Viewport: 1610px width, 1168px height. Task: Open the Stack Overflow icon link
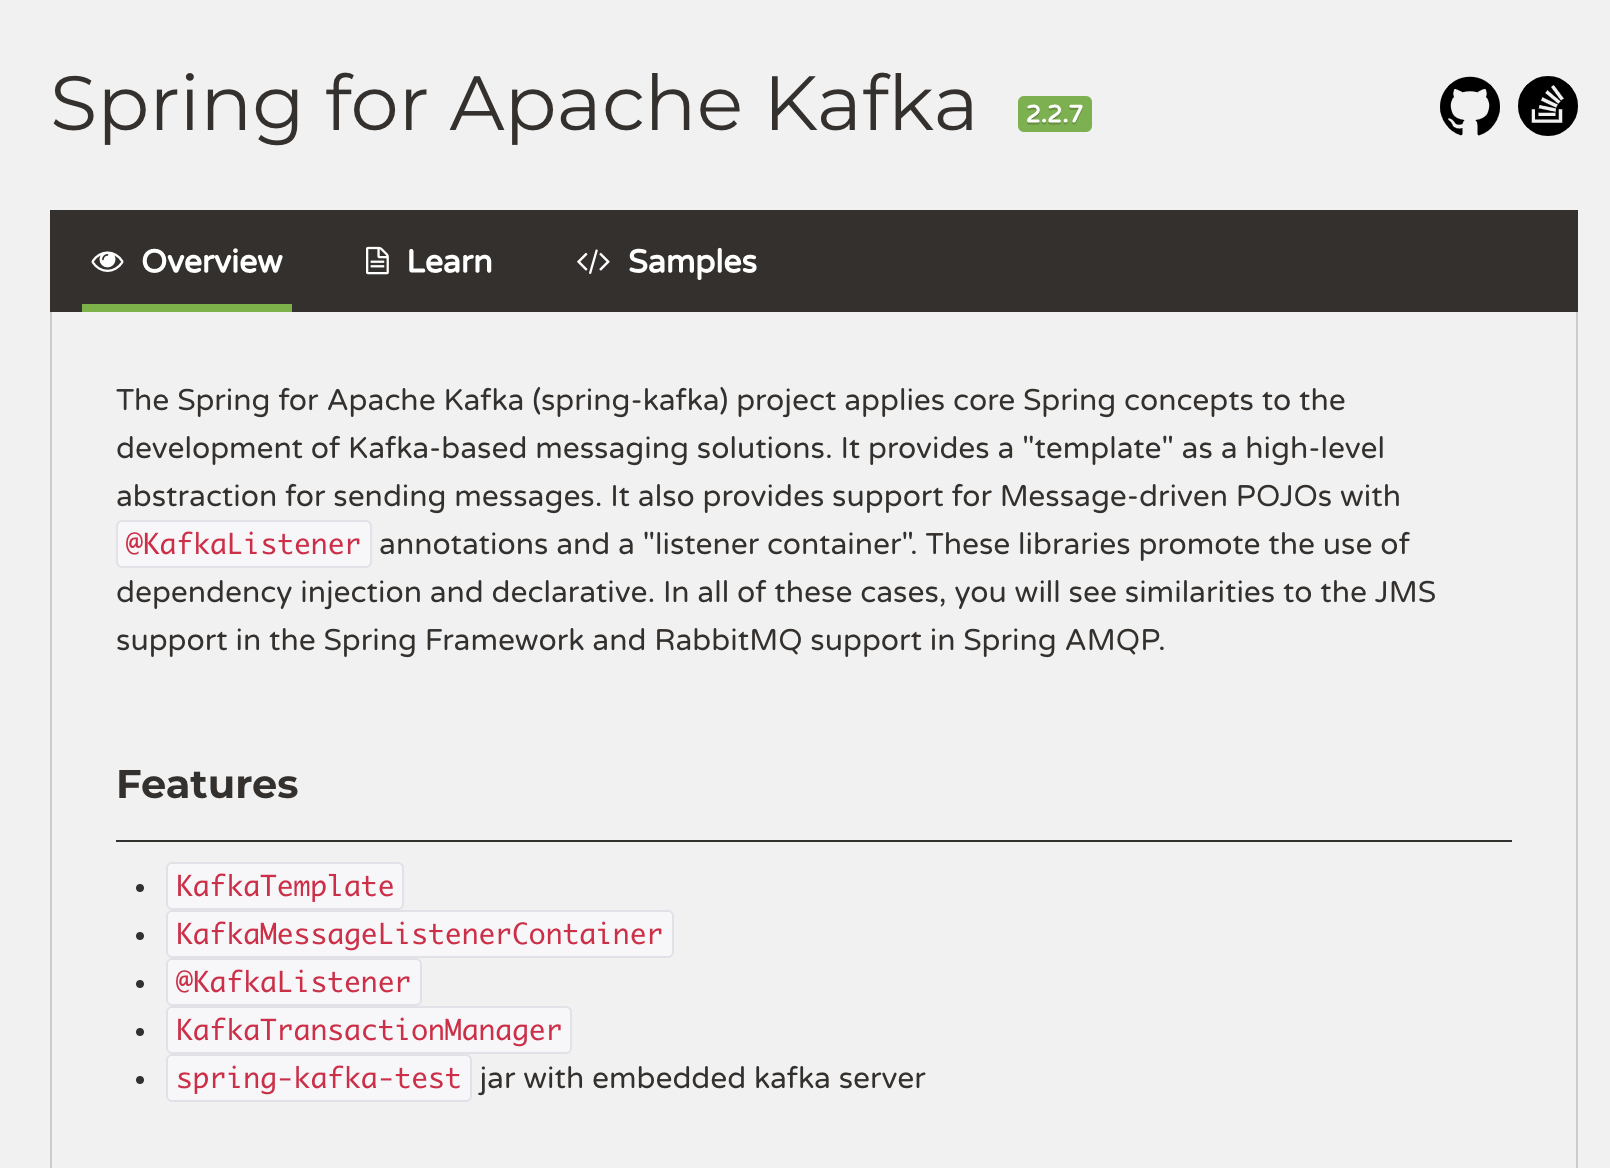pos(1547,106)
